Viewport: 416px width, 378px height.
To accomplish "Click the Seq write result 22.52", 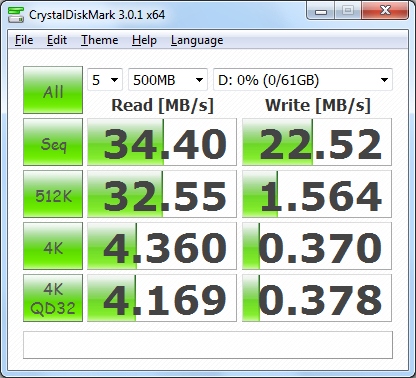I will click(317, 142).
